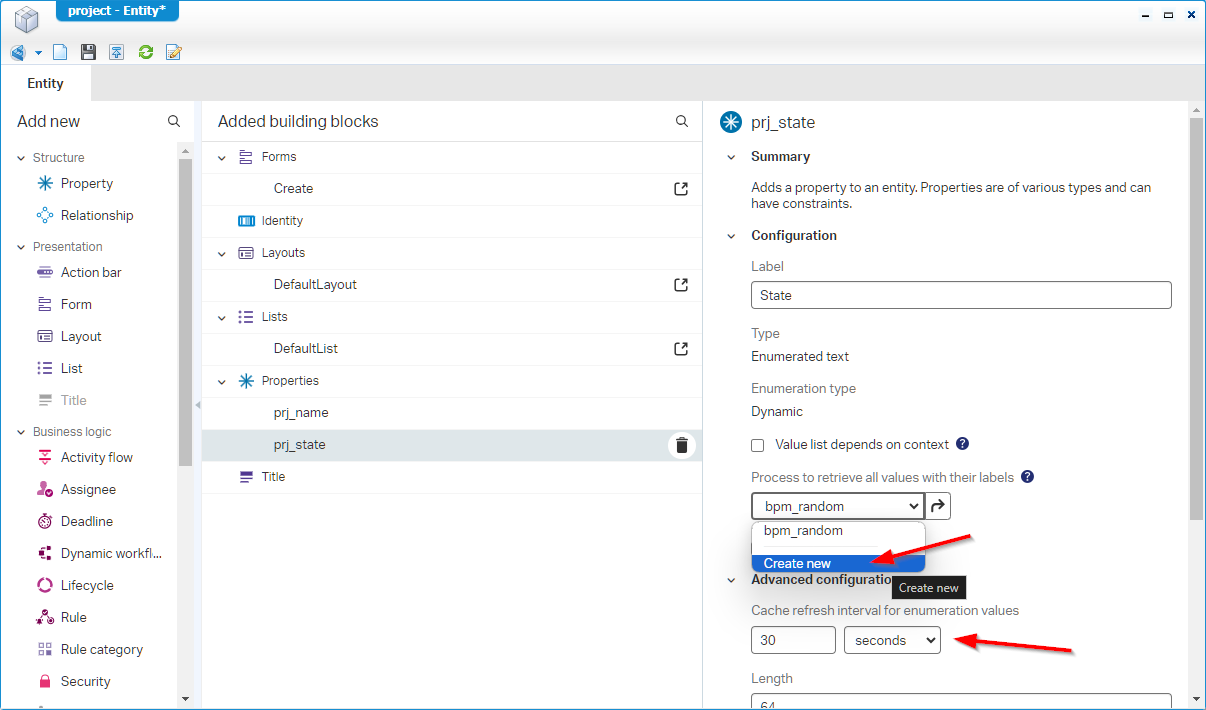Click the State label text field
The height and width of the screenshot is (710, 1206).
pyautogui.click(x=960, y=295)
